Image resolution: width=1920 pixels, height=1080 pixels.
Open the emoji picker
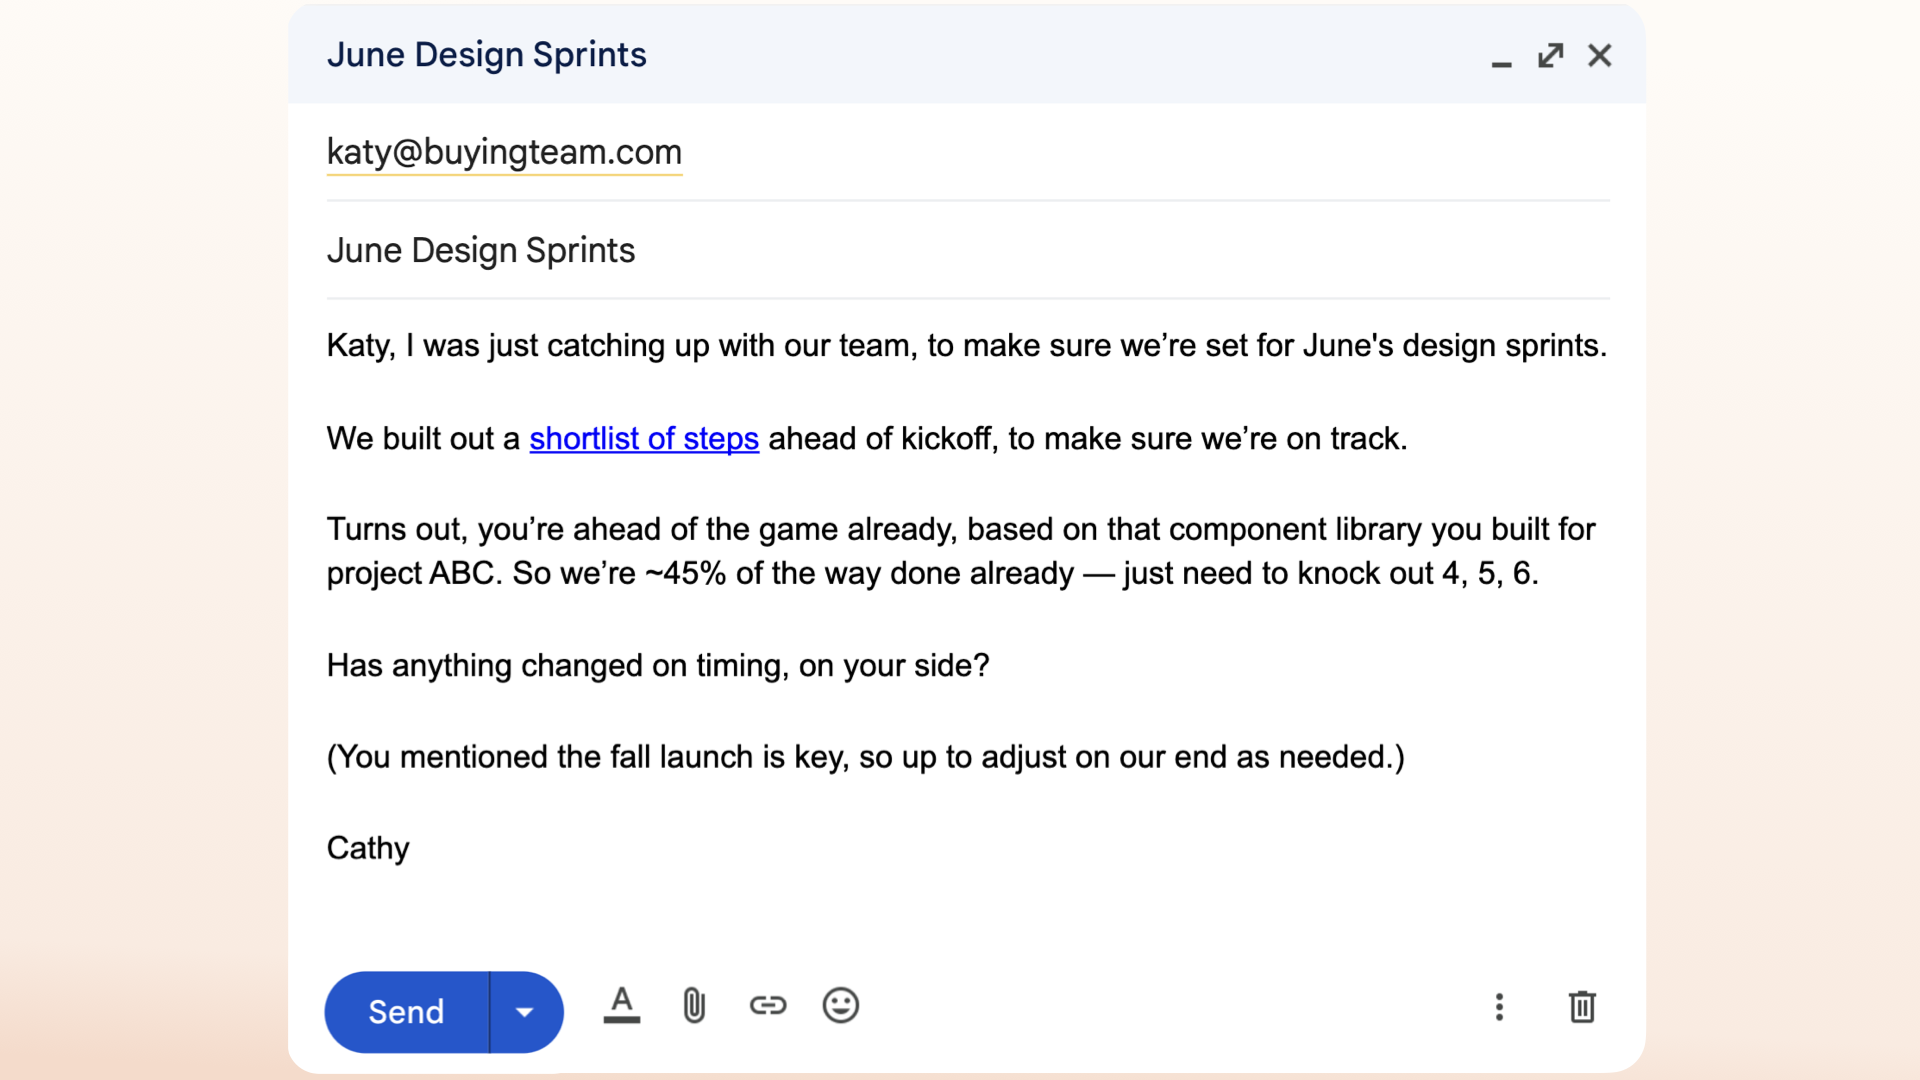click(x=840, y=1005)
